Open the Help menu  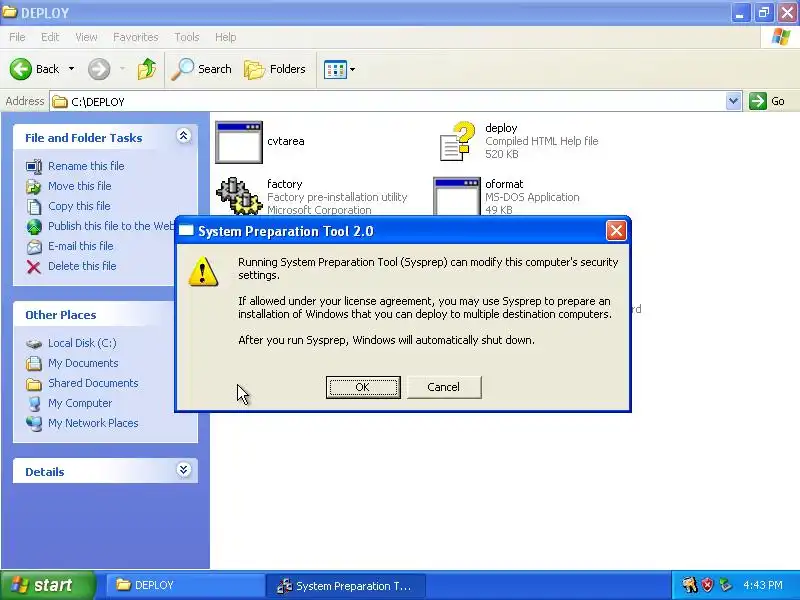[226, 37]
